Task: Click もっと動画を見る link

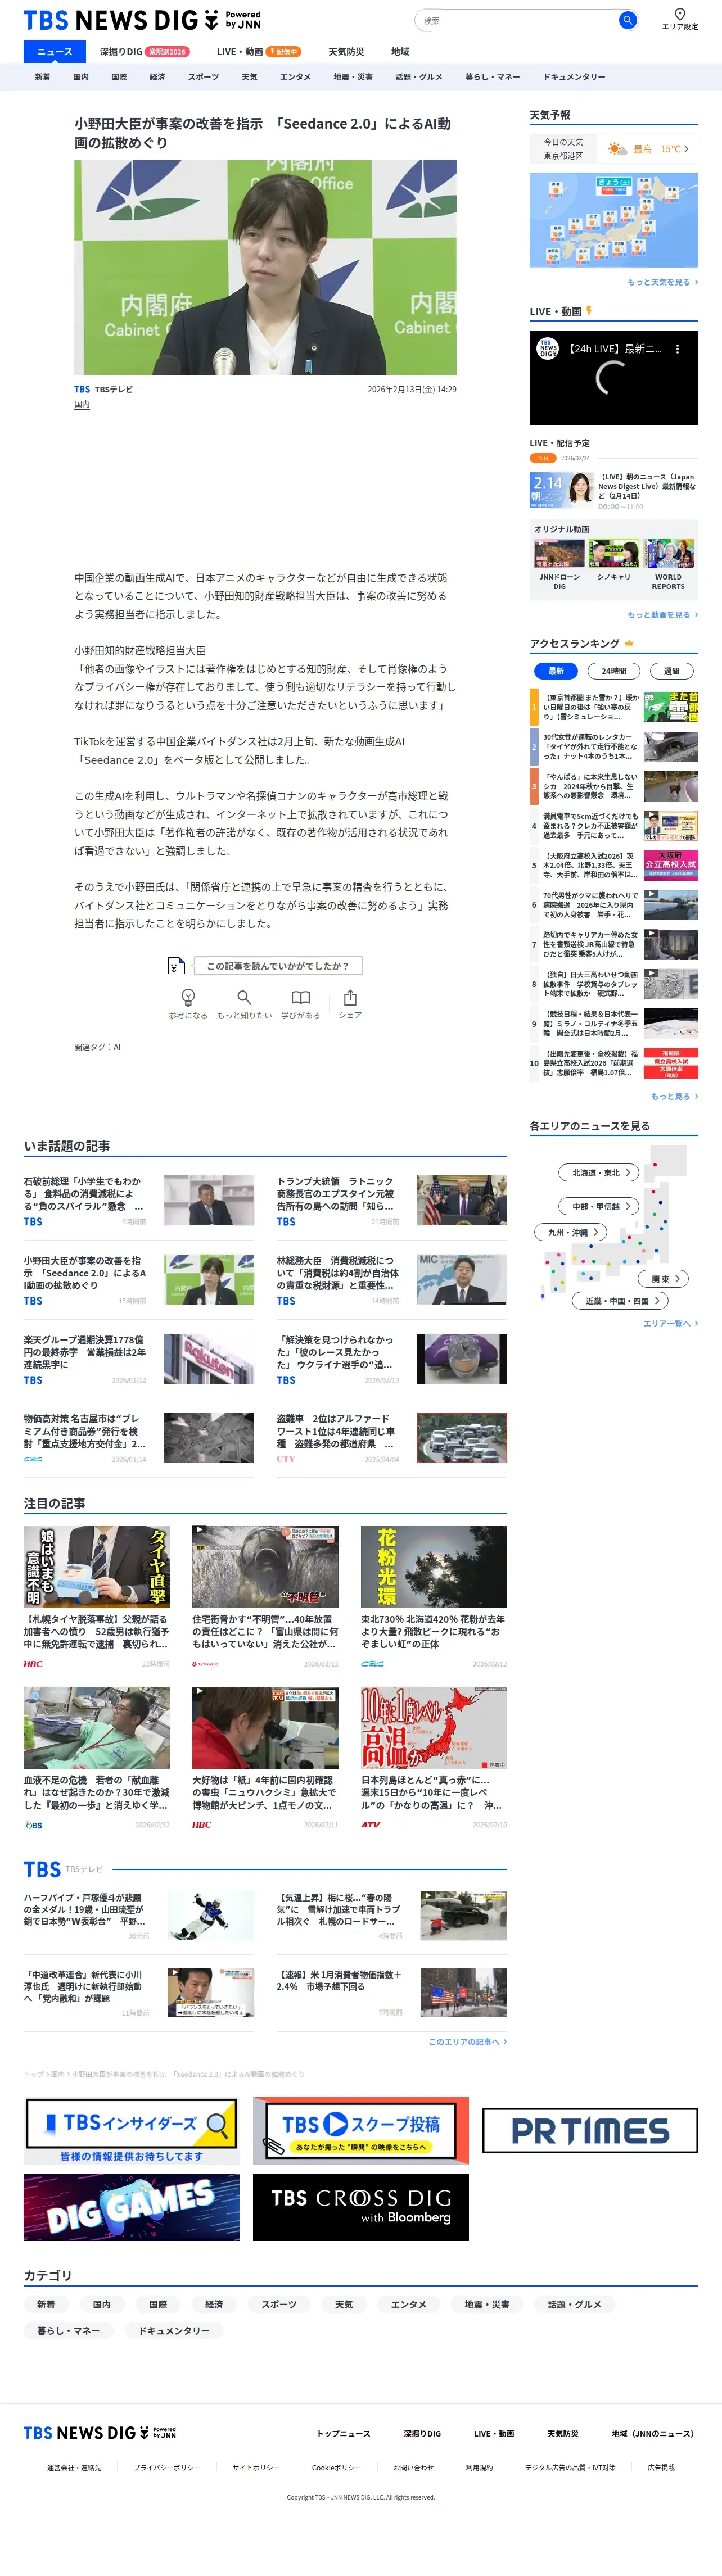Action: [x=662, y=615]
